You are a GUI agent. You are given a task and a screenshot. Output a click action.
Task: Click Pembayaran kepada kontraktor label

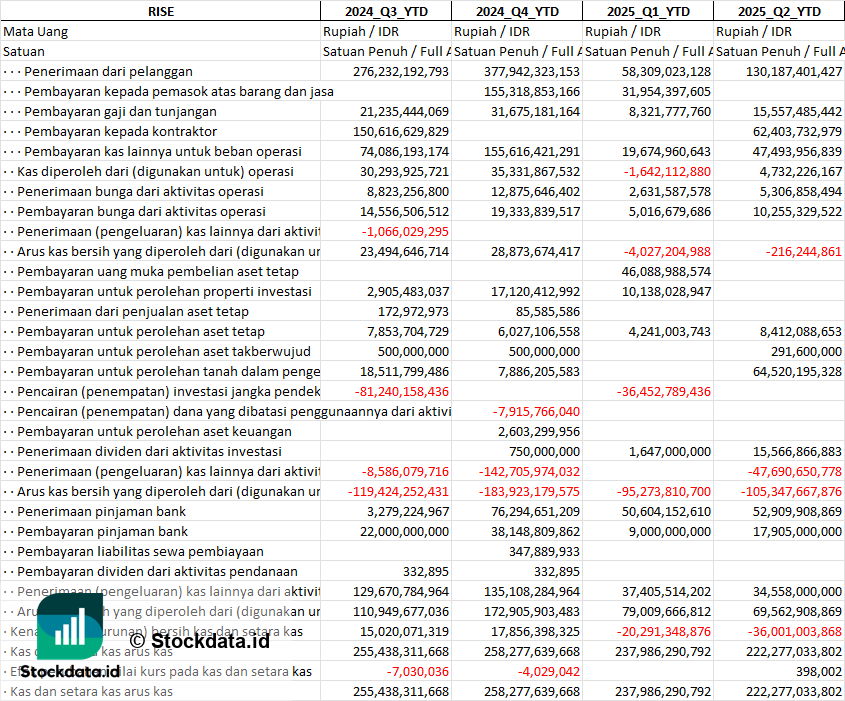pyautogui.click(x=121, y=131)
